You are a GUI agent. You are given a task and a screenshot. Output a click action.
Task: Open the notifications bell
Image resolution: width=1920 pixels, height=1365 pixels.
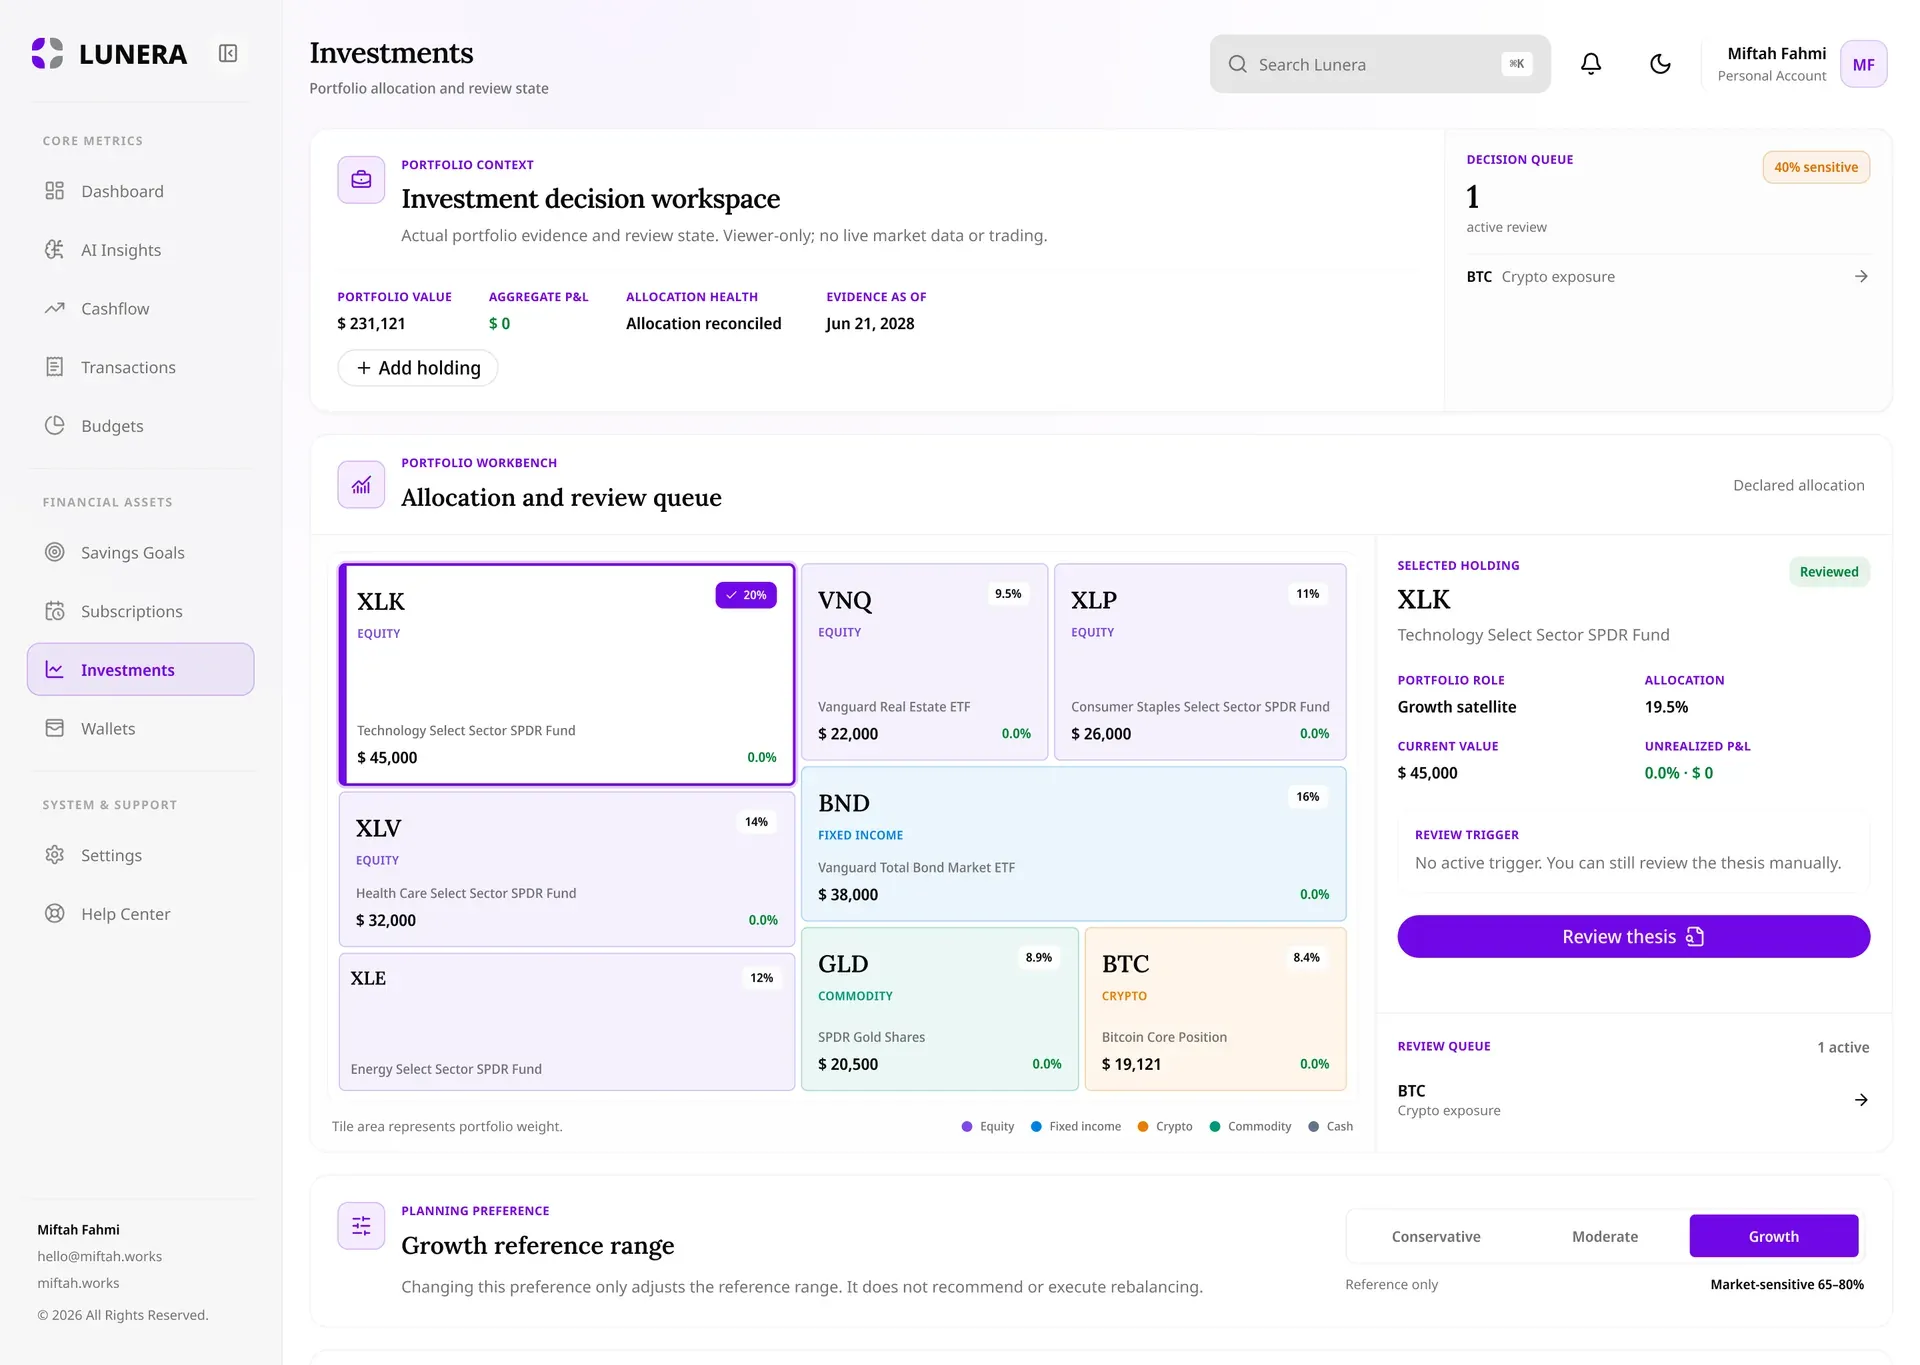pos(1591,64)
